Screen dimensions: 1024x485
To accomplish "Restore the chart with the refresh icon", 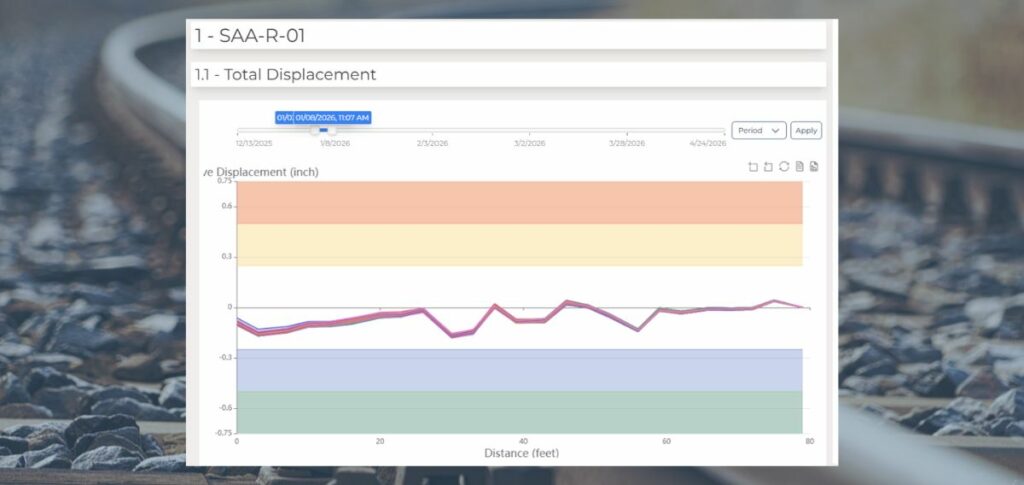I will click(x=784, y=167).
